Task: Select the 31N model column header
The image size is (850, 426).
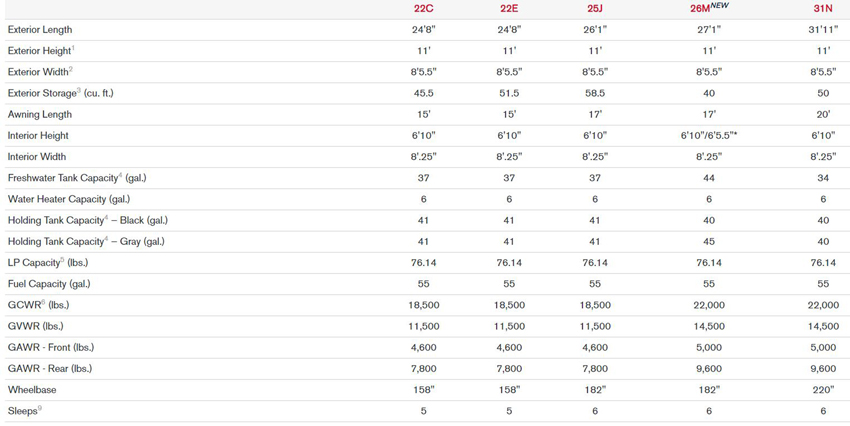Action: 823,9
